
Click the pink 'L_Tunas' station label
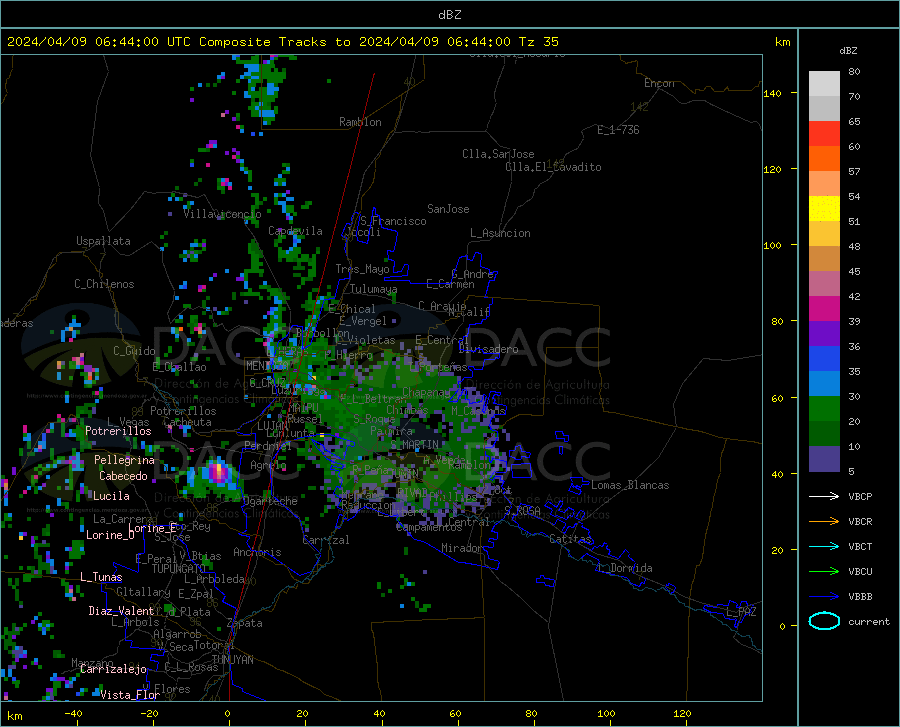[101, 577]
